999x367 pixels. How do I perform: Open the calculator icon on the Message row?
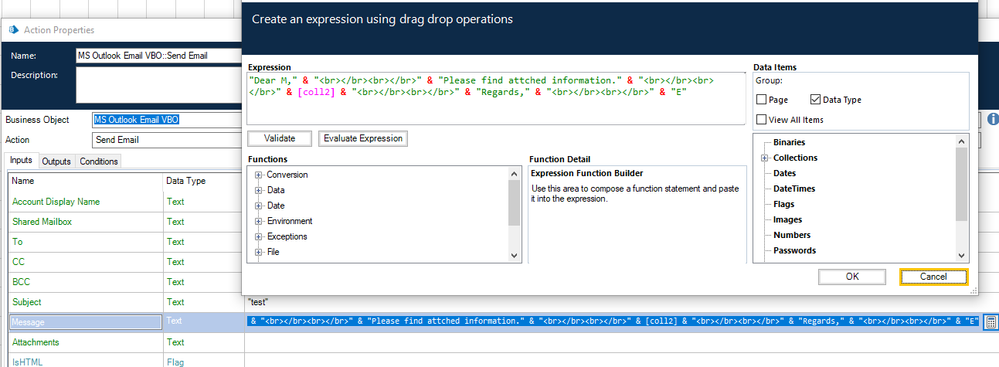click(991, 322)
